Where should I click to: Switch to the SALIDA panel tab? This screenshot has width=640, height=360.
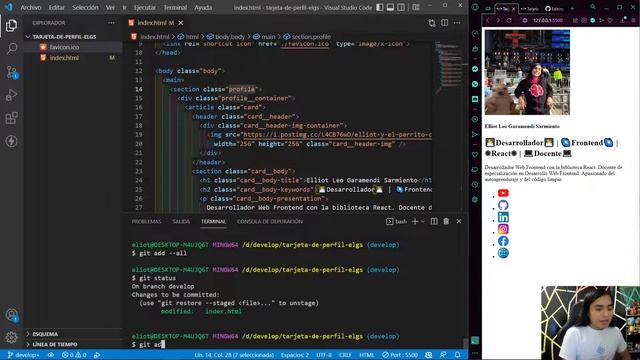click(181, 221)
